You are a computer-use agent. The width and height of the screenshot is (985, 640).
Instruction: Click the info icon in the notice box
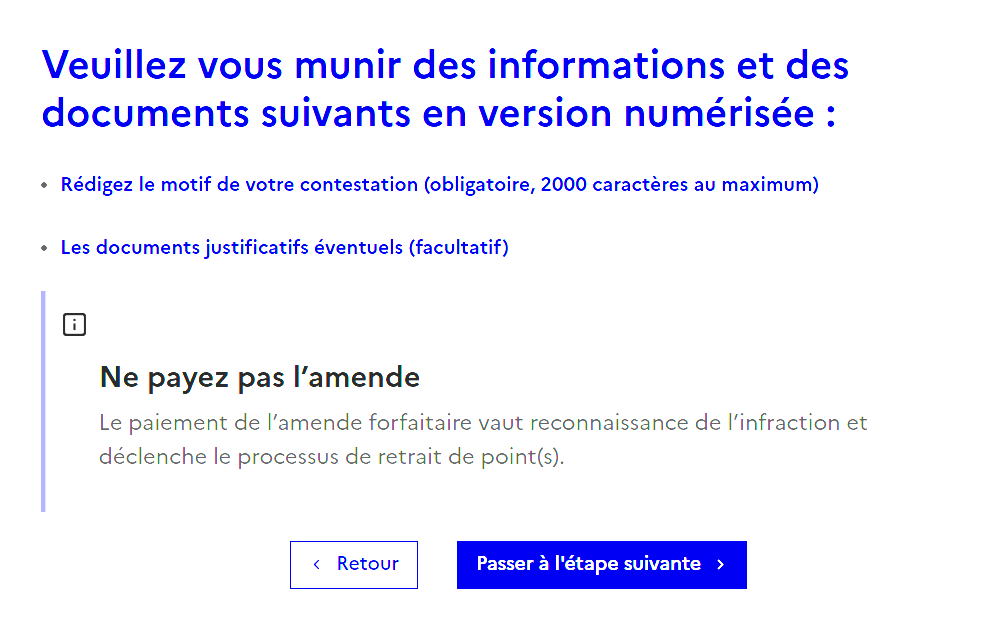pos(74,325)
